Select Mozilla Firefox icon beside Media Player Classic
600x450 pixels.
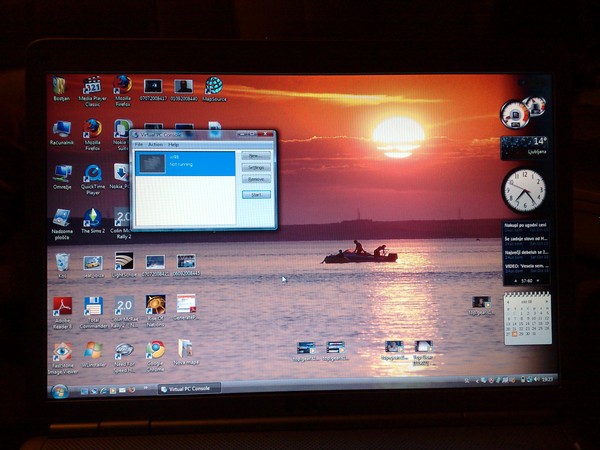click(122, 91)
